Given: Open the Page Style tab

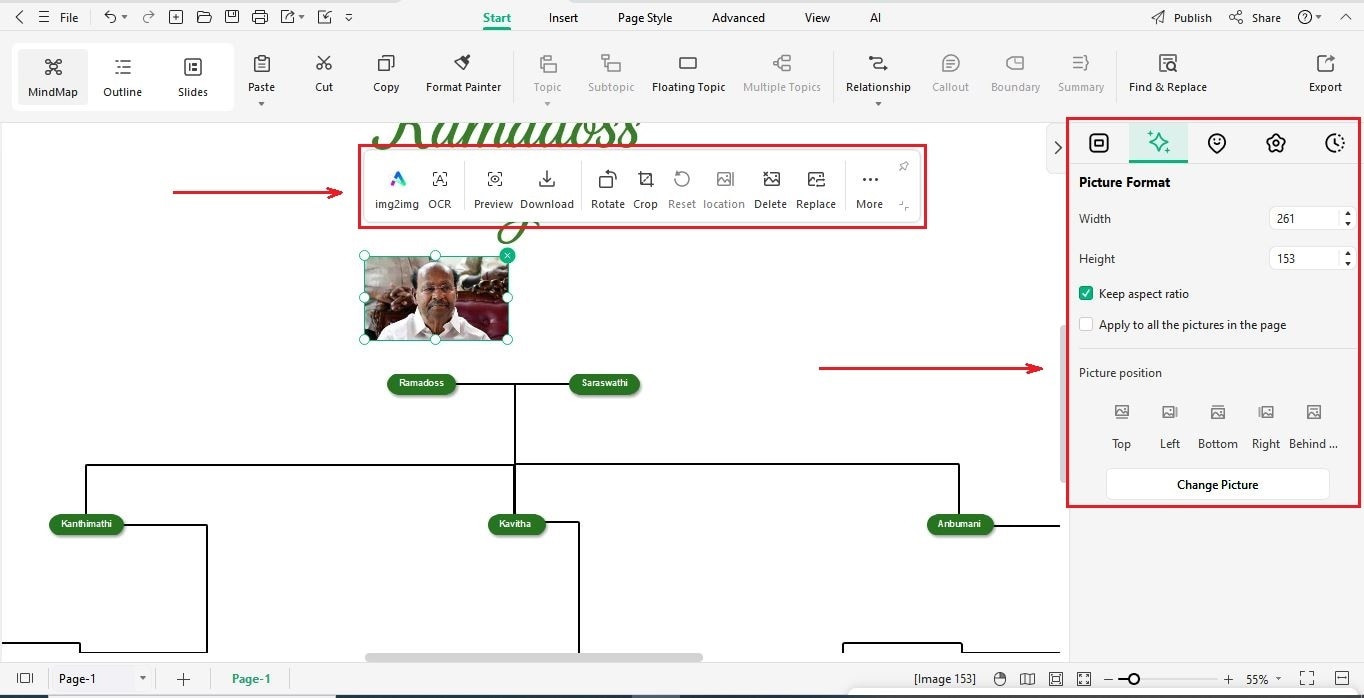Looking at the screenshot, I should pos(645,18).
